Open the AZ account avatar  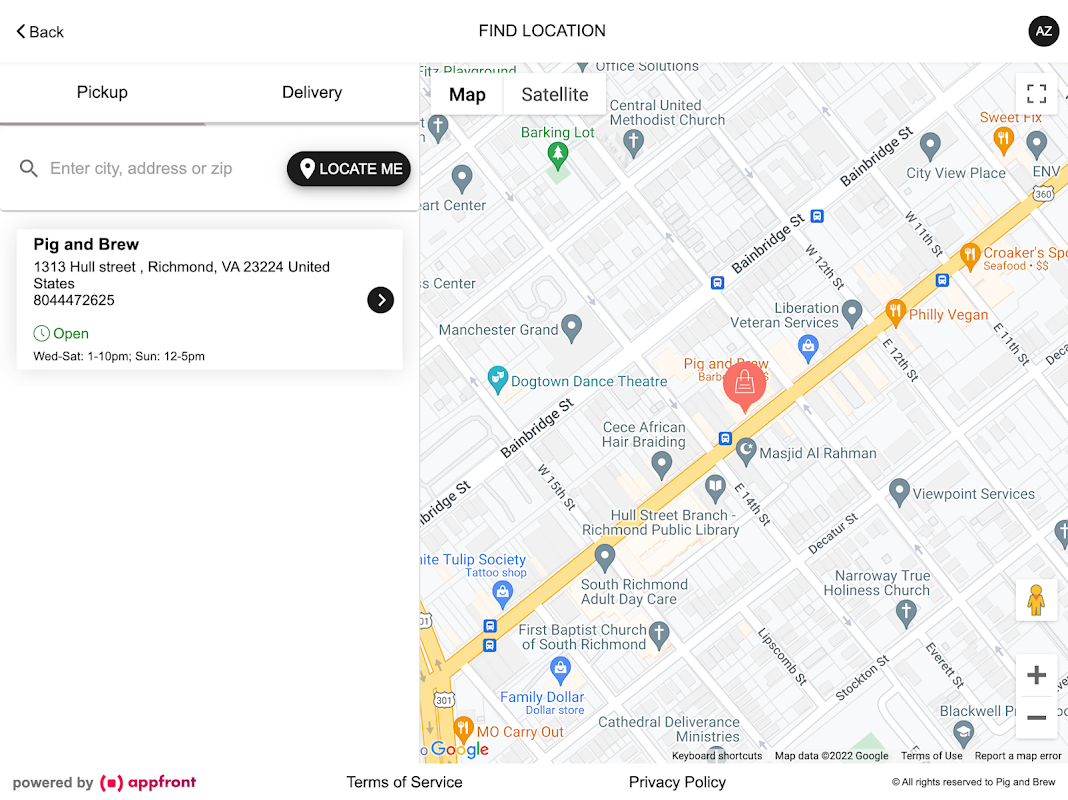point(1043,31)
